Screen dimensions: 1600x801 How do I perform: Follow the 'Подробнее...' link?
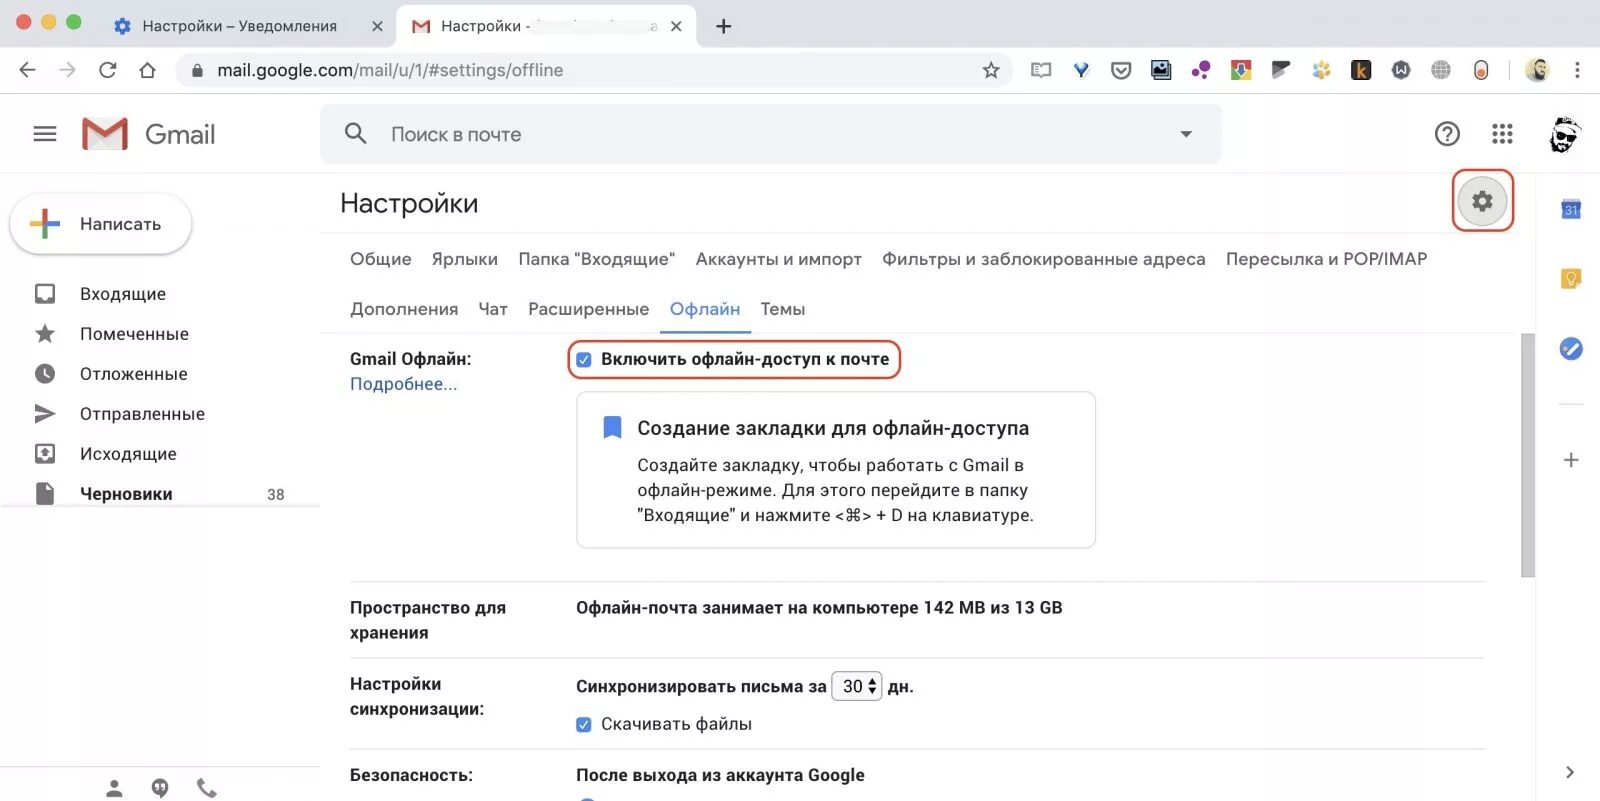click(403, 384)
